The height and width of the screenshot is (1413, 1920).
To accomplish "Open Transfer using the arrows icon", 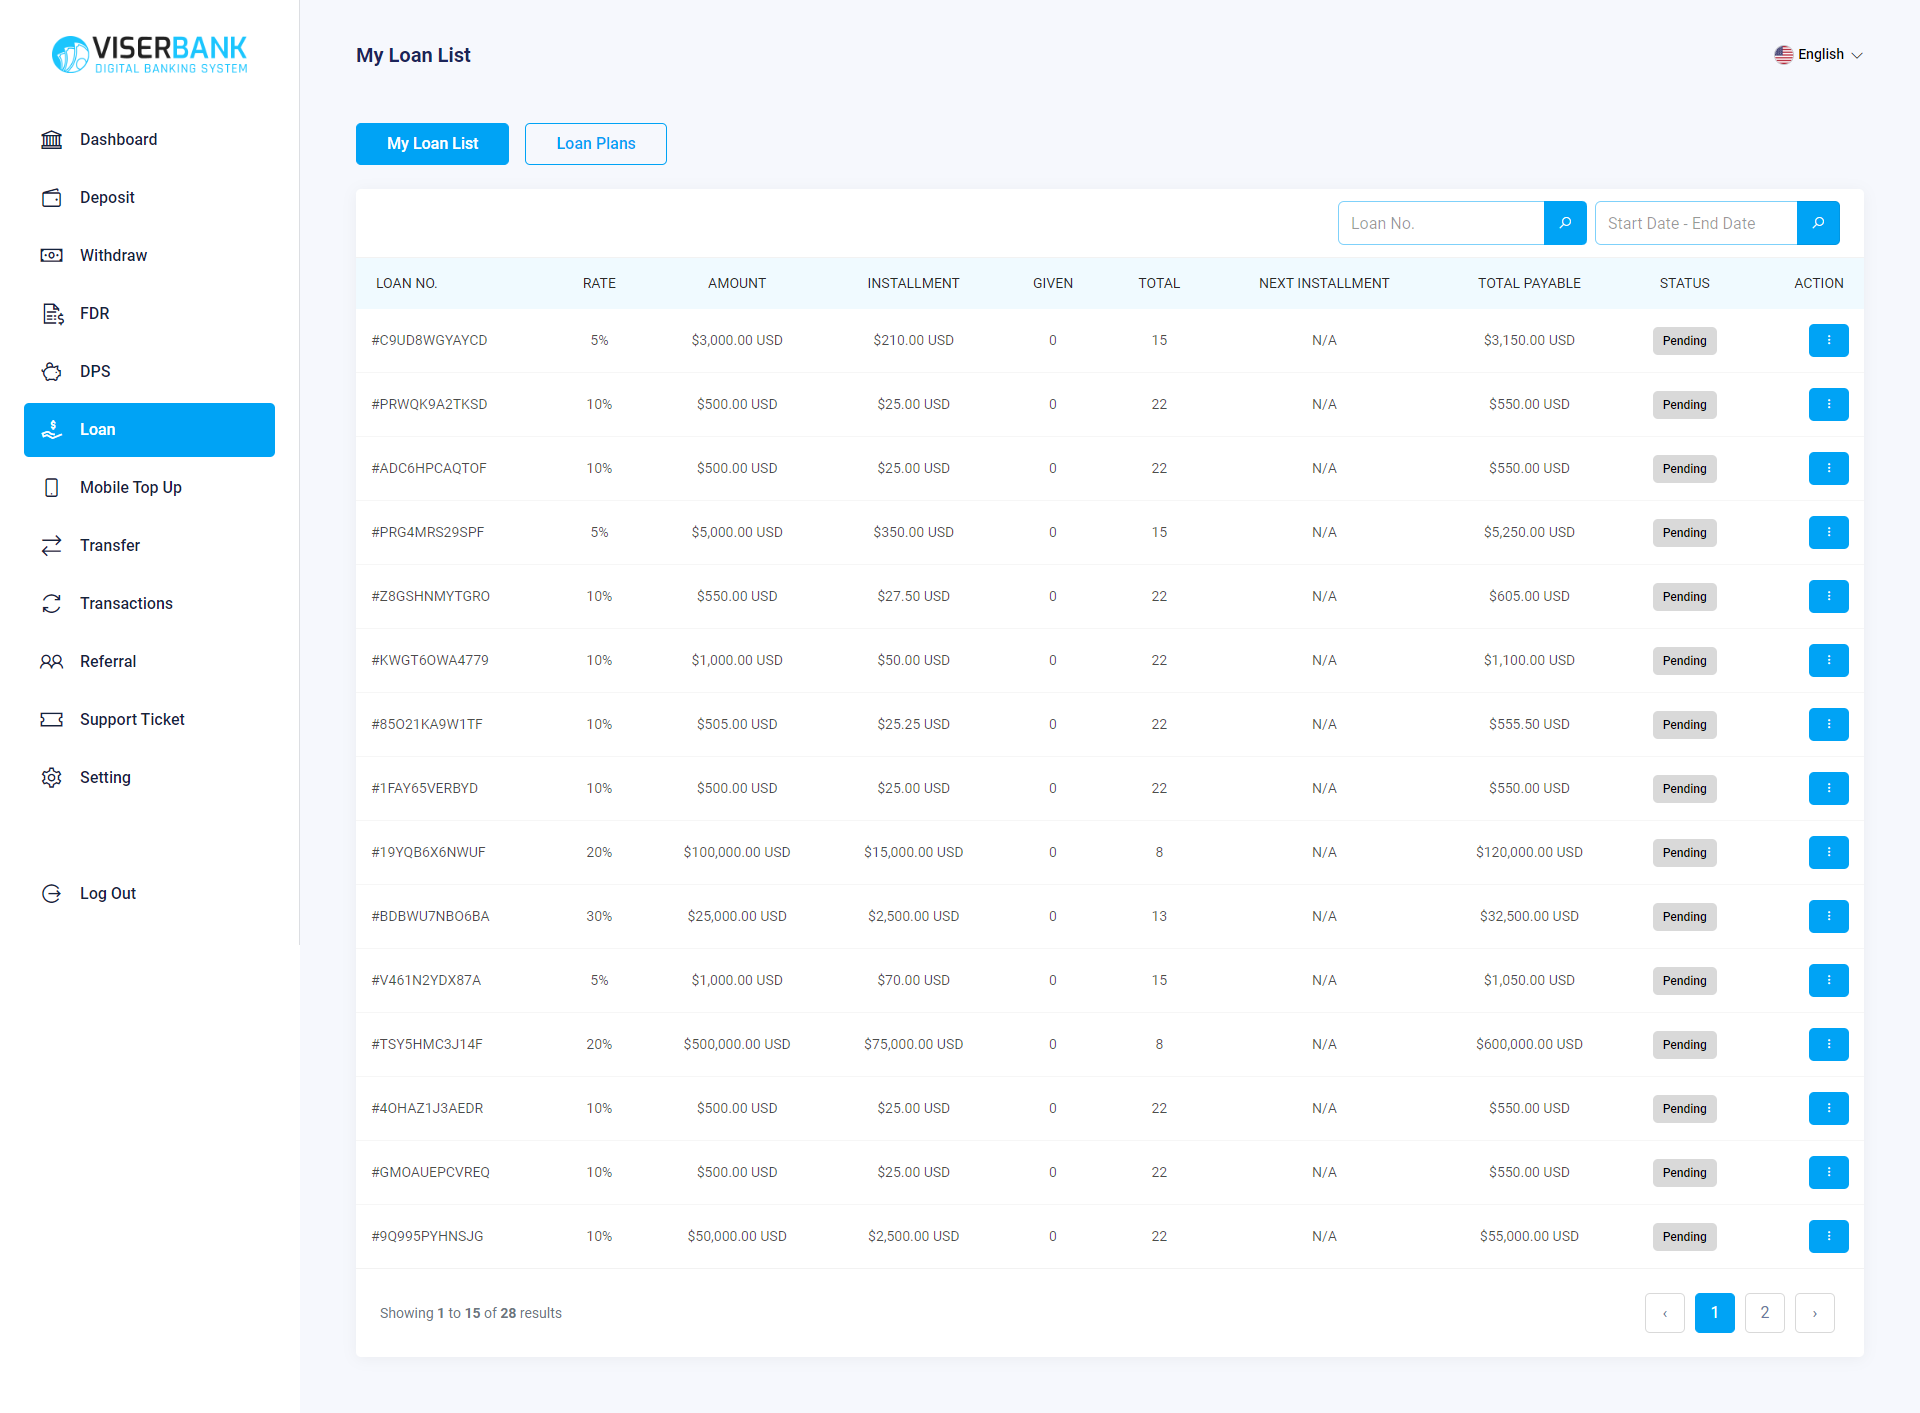I will coord(51,545).
